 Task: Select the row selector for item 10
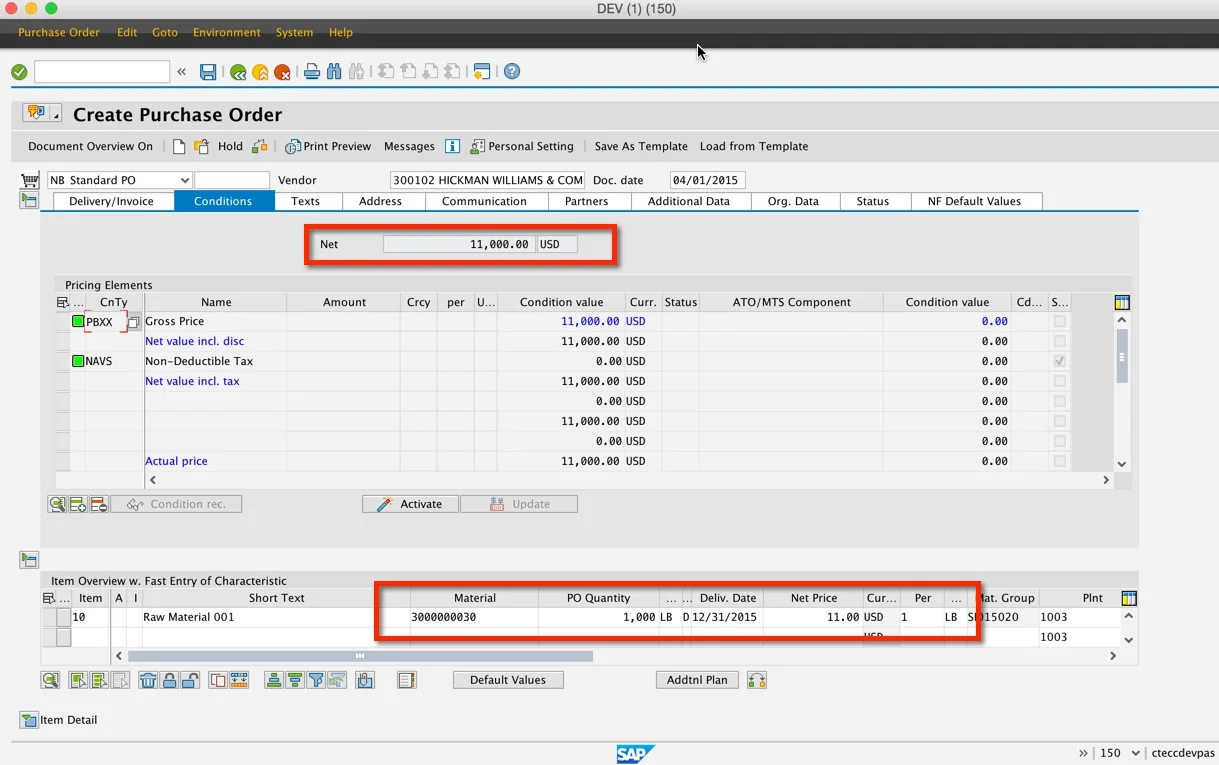pos(62,618)
